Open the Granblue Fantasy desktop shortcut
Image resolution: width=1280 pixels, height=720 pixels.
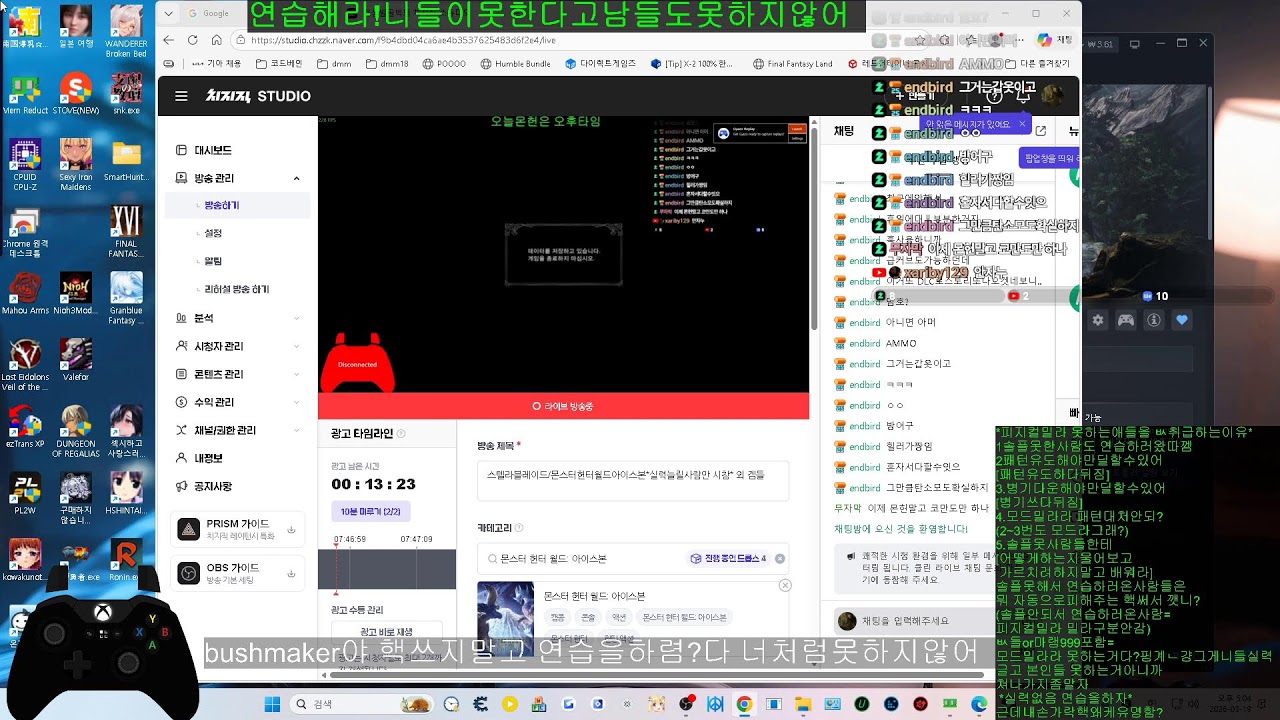click(x=127, y=297)
